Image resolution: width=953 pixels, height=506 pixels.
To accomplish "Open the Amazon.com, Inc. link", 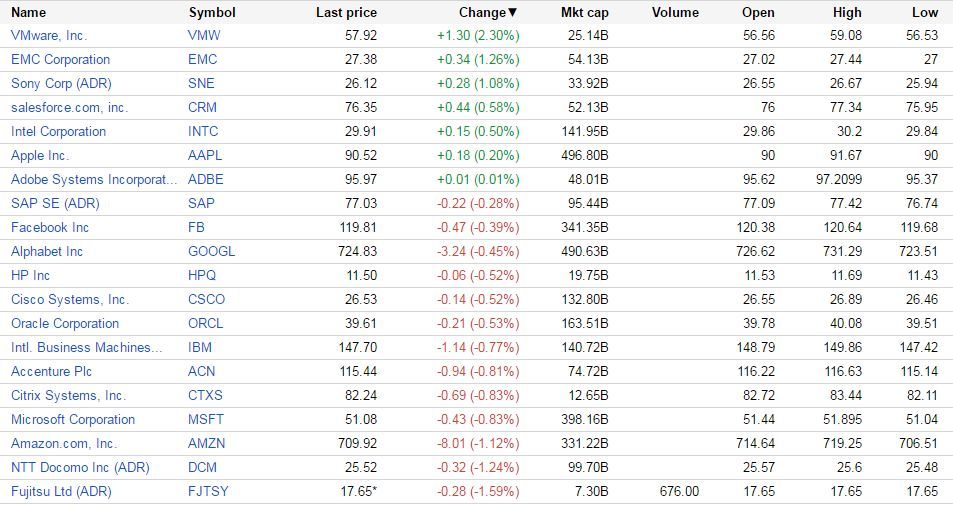I will pos(64,443).
